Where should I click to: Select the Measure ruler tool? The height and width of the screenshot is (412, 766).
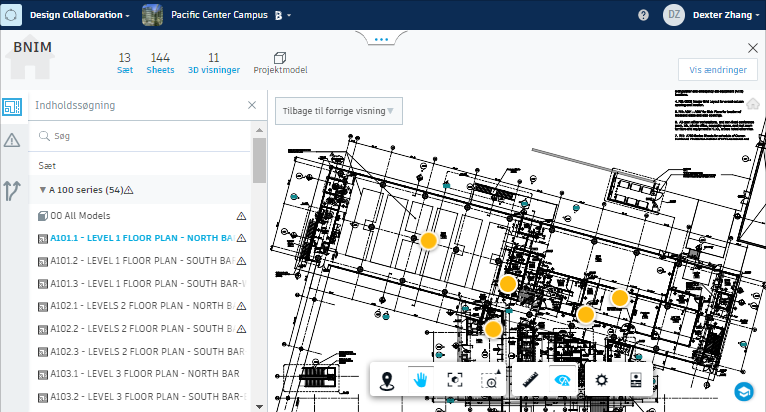[531, 380]
